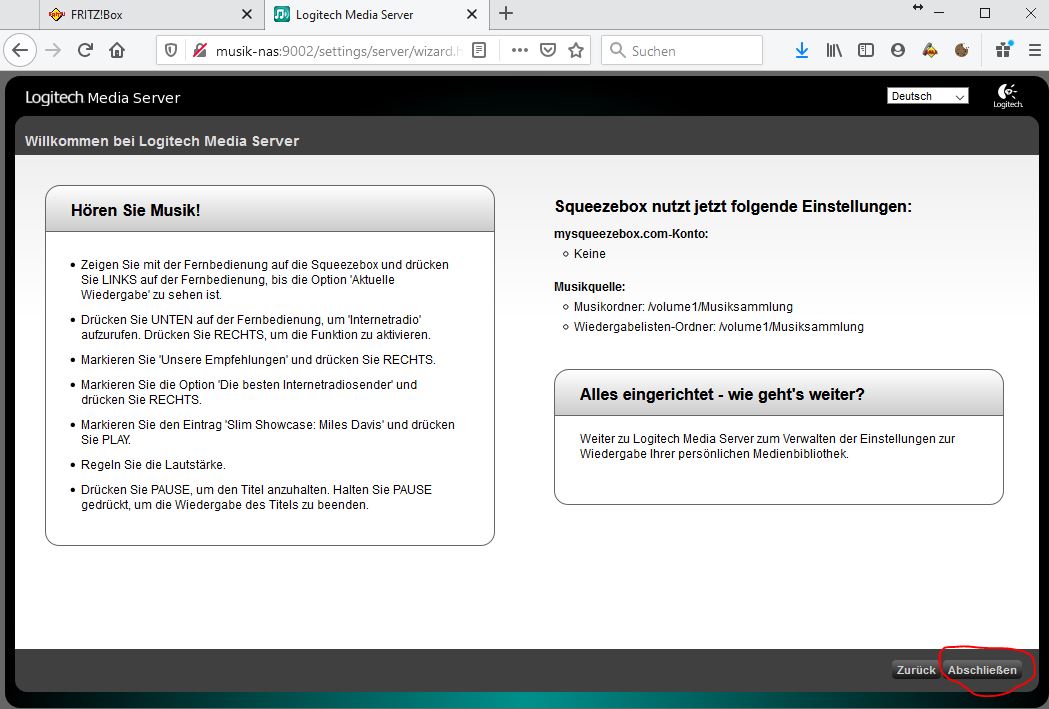Click 'Willkommen bei Logitech Media Server' title
Viewport: 1049px width, 709px height.
tap(162, 141)
